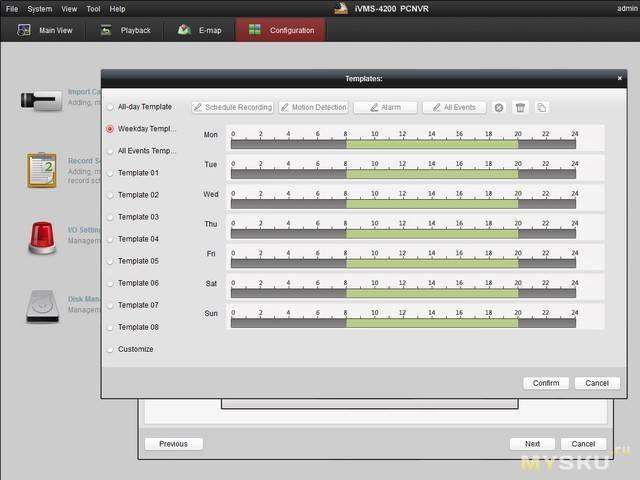
Task: Click the copy icon in Templates toolbar
Action: tap(542, 108)
